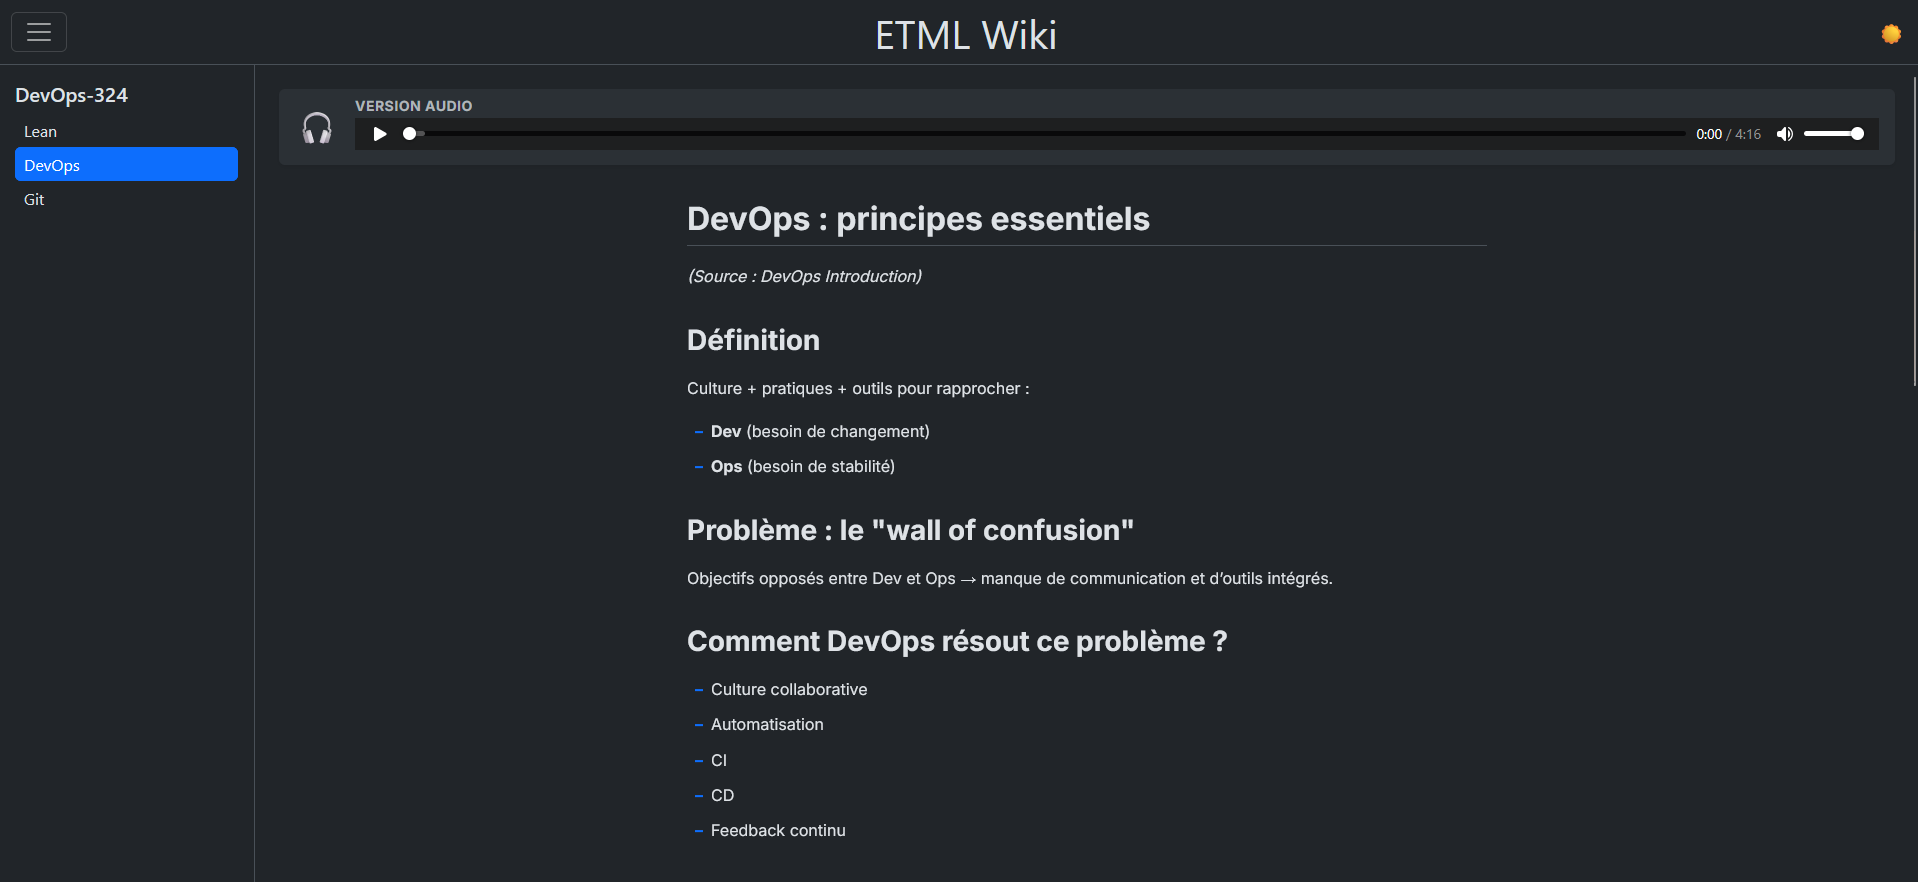Screen dimensions: 1918x882
Task: Click the page vertical scrollbar
Action: tap(1914, 230)
